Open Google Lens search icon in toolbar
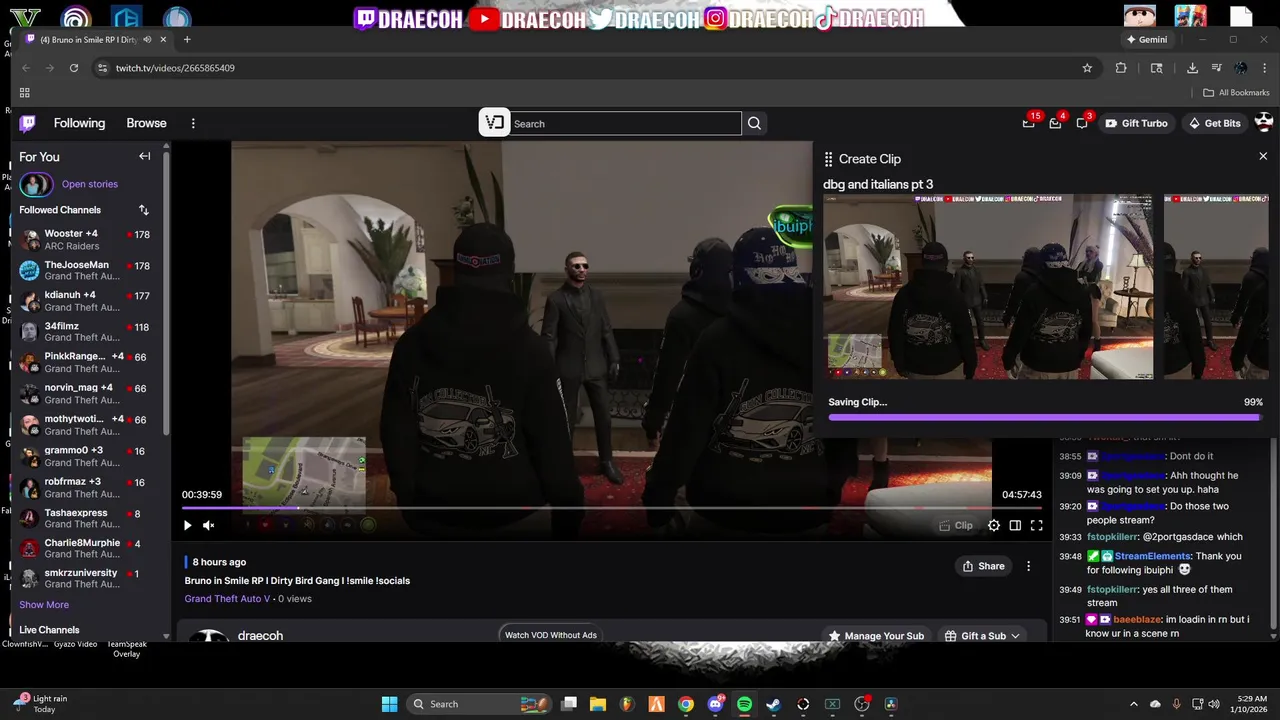This screenshot has width=1280, height=720. coord(1156,68)
